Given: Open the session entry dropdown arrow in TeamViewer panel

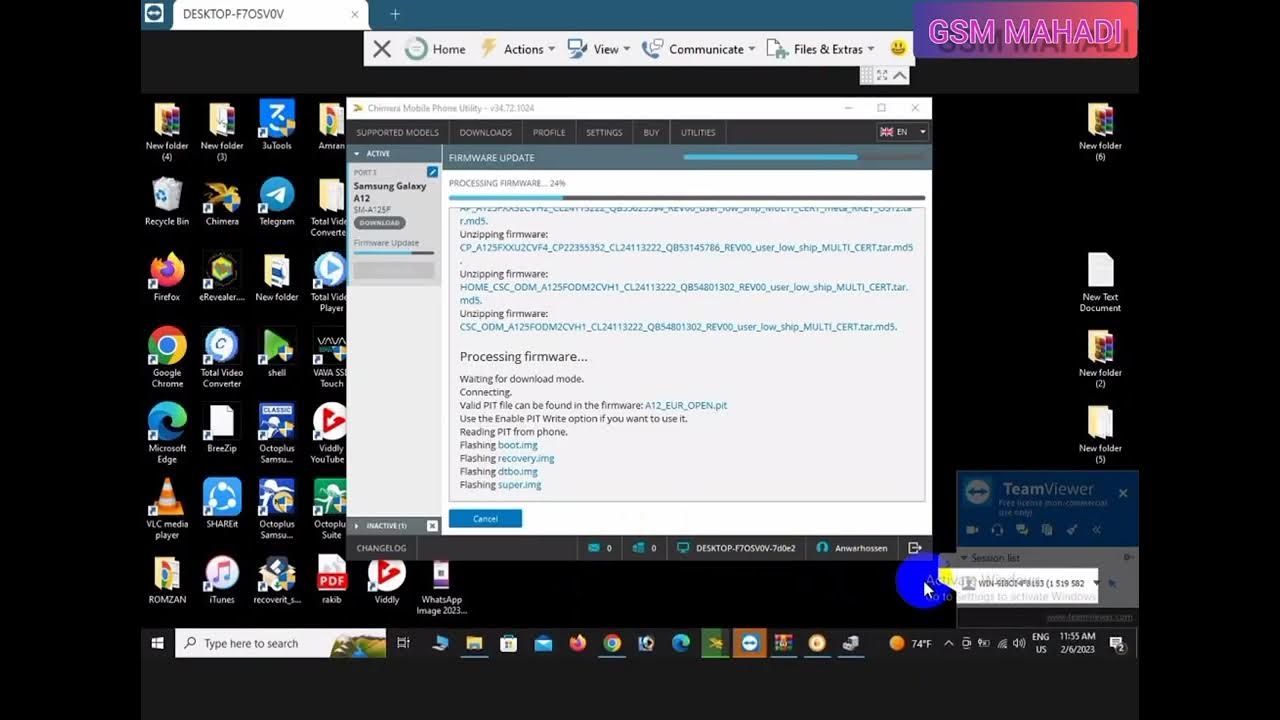Looking at the screenshot, I should (x=1097, y=583).
